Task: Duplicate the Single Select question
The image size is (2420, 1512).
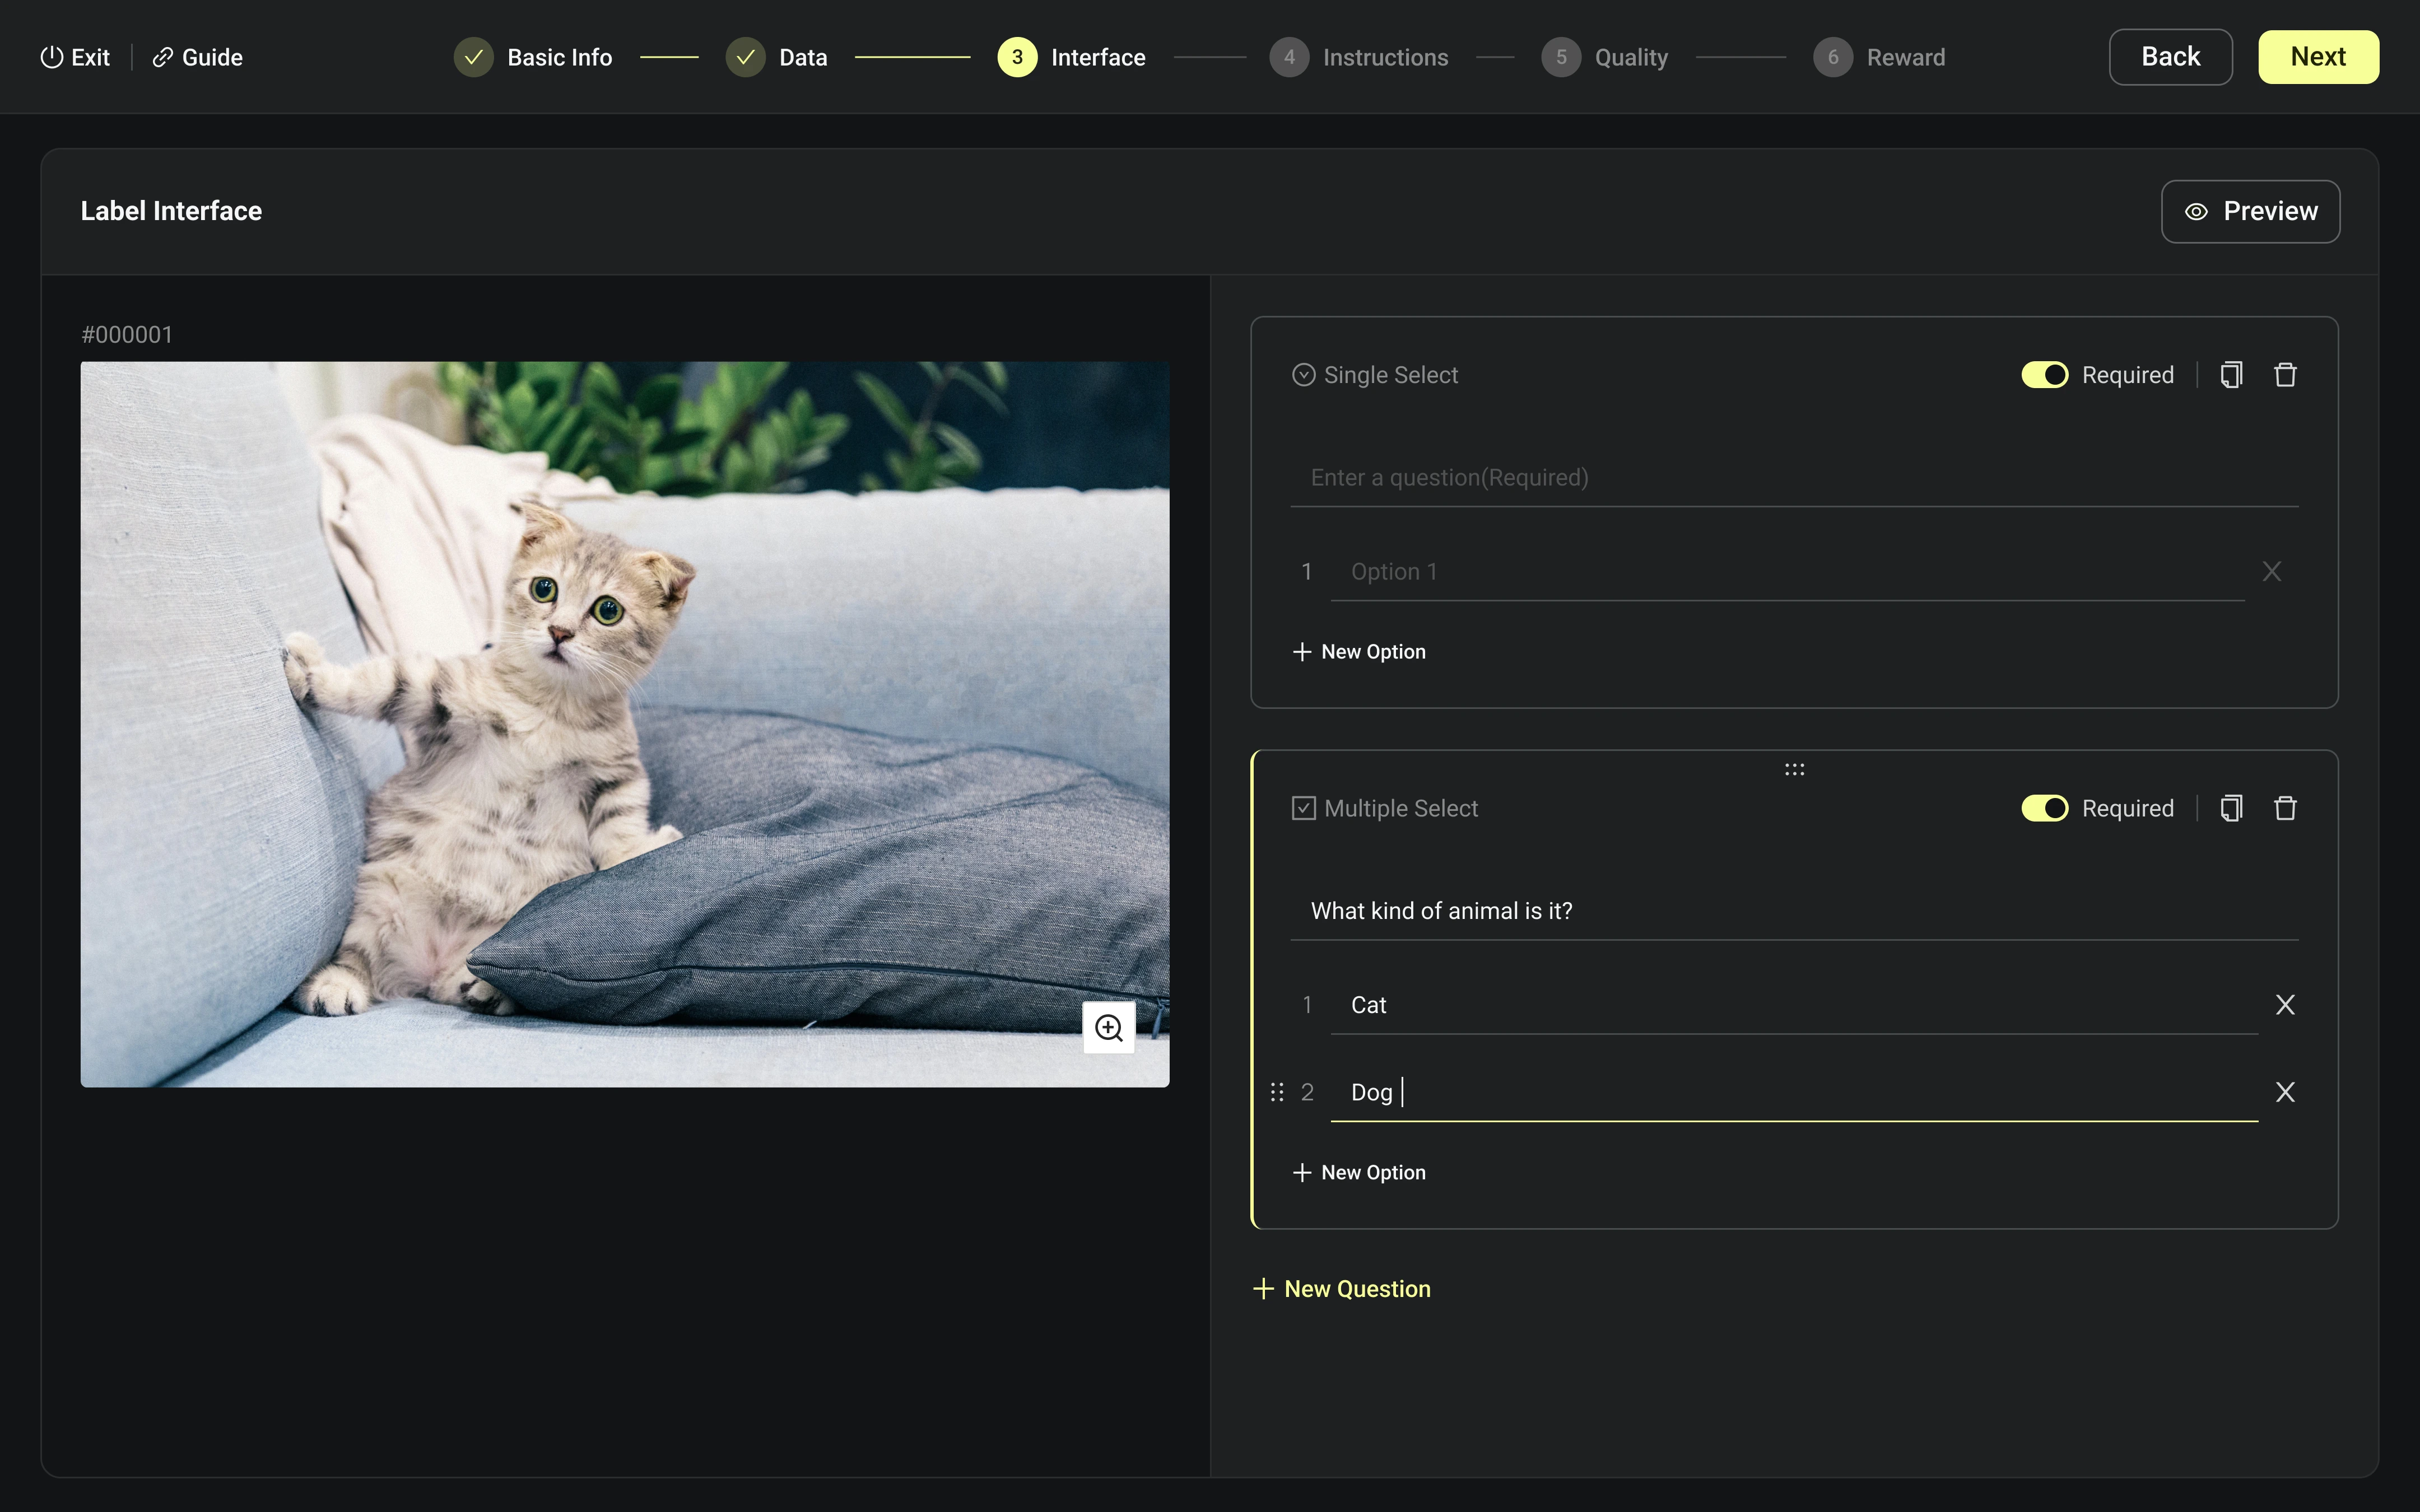Action: point(2231,375)
